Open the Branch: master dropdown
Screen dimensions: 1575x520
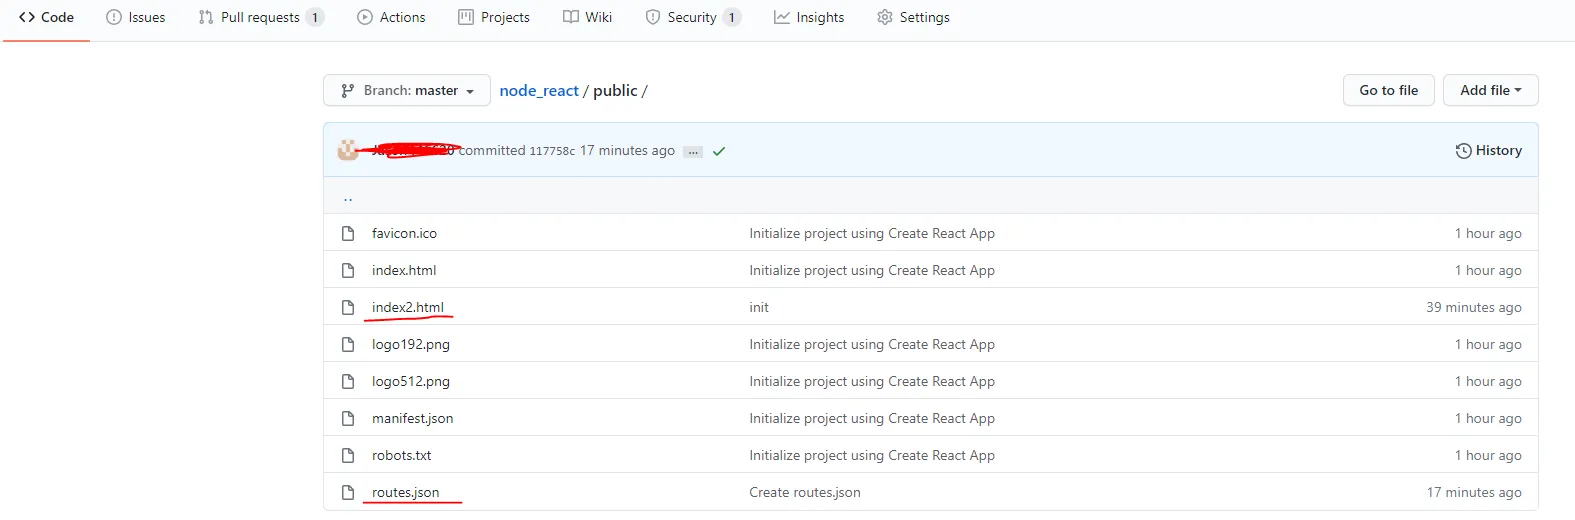pos(407,90)
